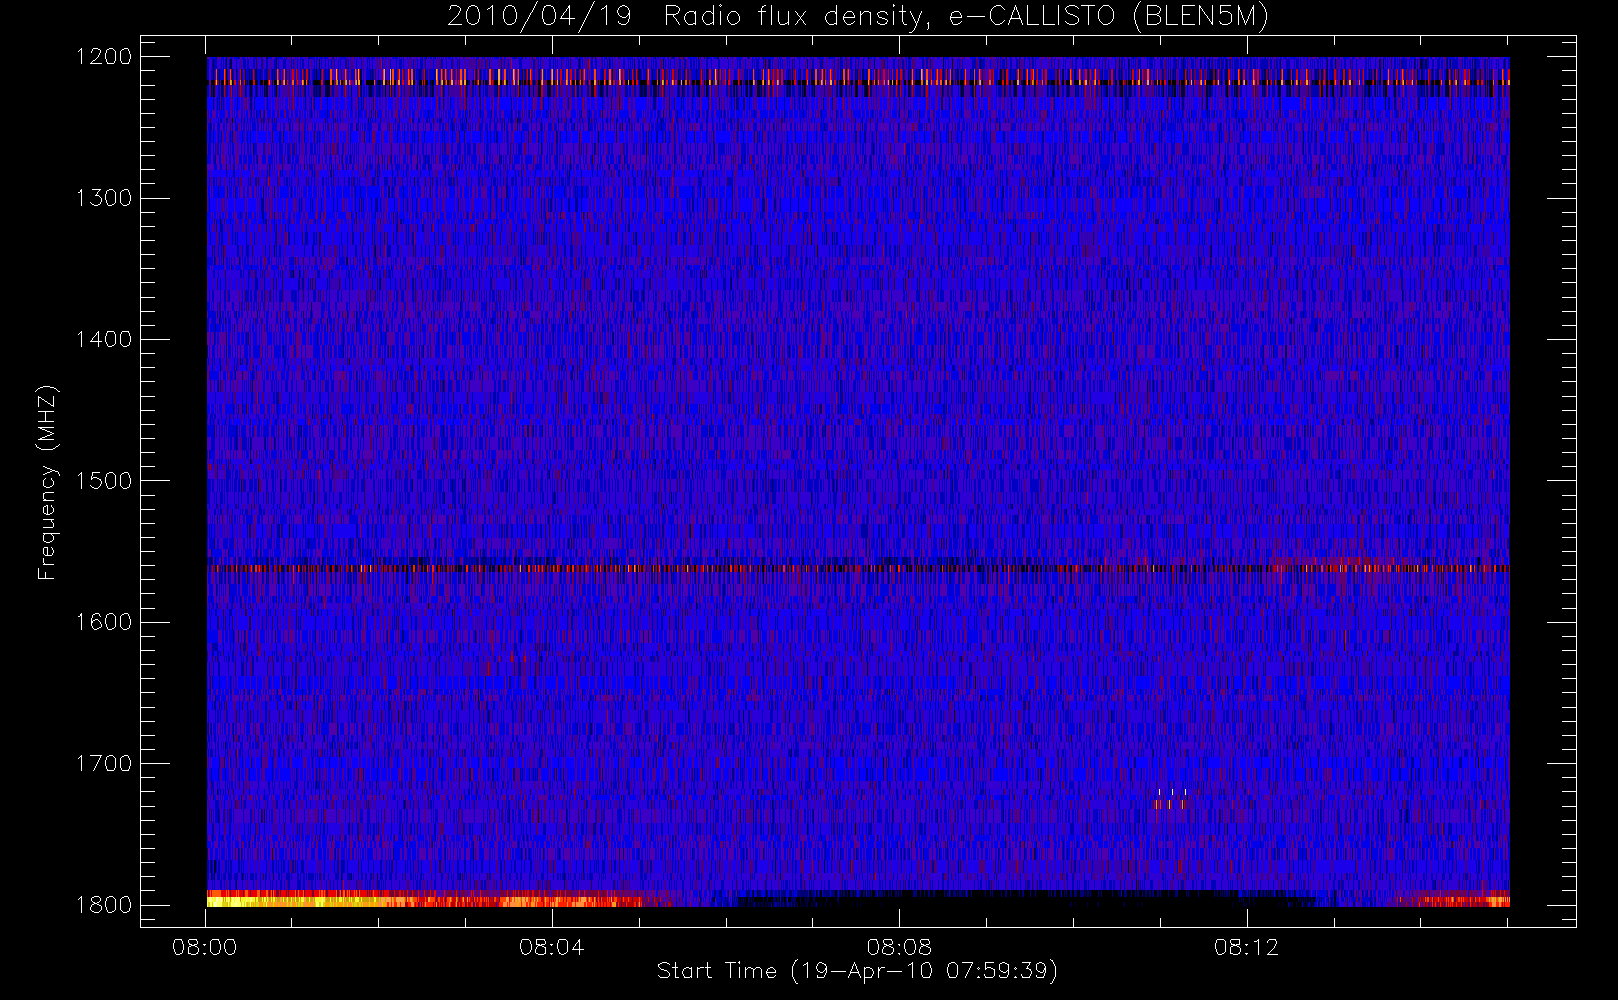Click the 08:08 time tick label
The image size is (1618, 1000).
pyautogui.click(x=899, y=947)
